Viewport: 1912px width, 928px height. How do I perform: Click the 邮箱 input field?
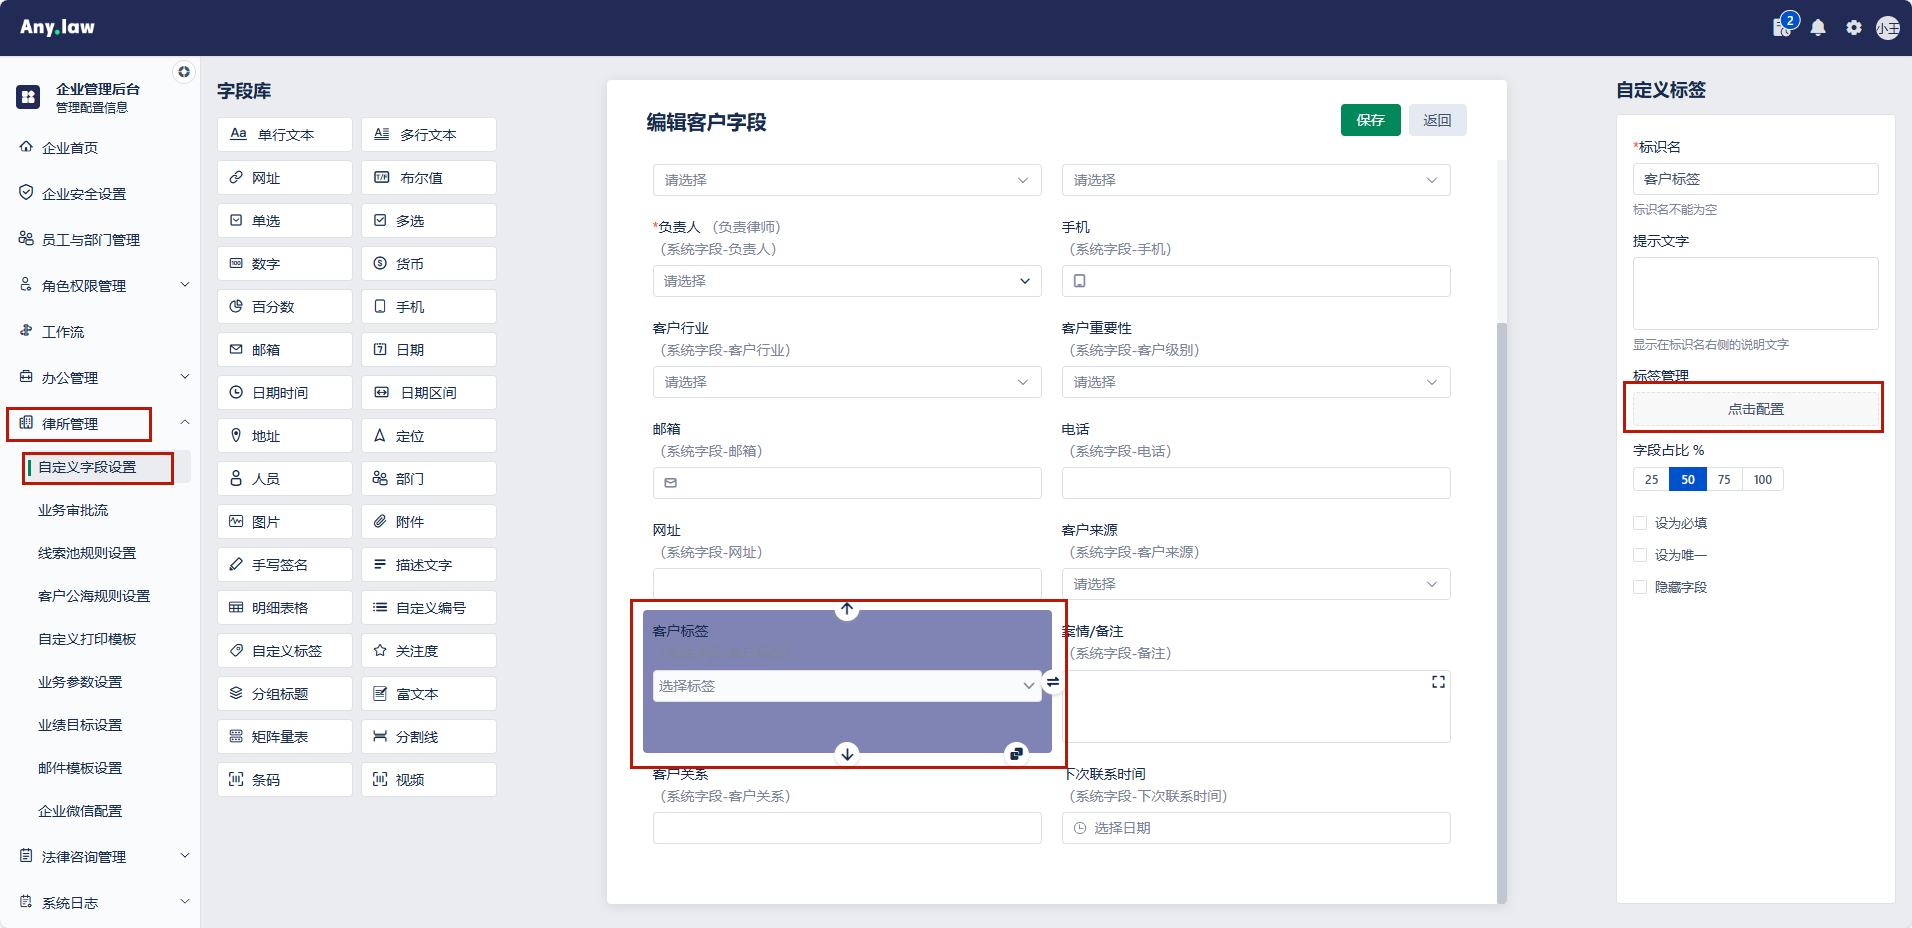(x=847, y=483)
